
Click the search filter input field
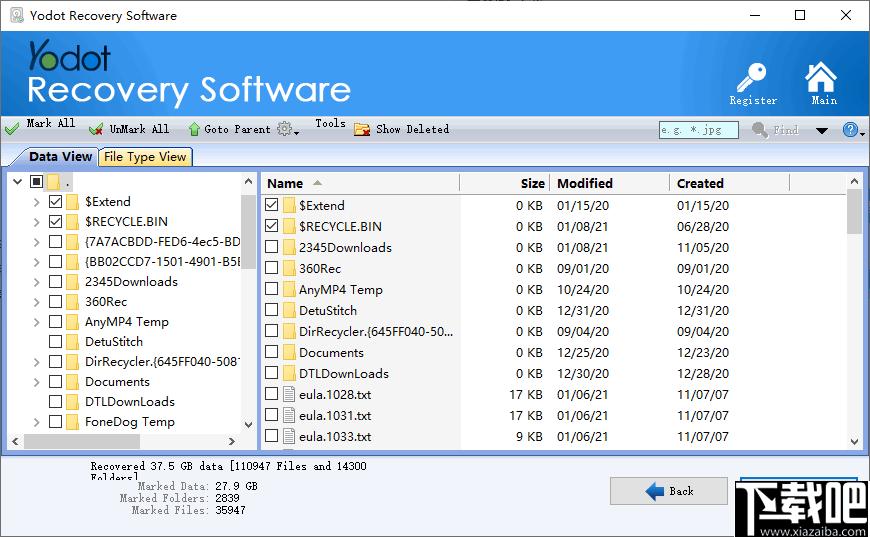(699, 130)
